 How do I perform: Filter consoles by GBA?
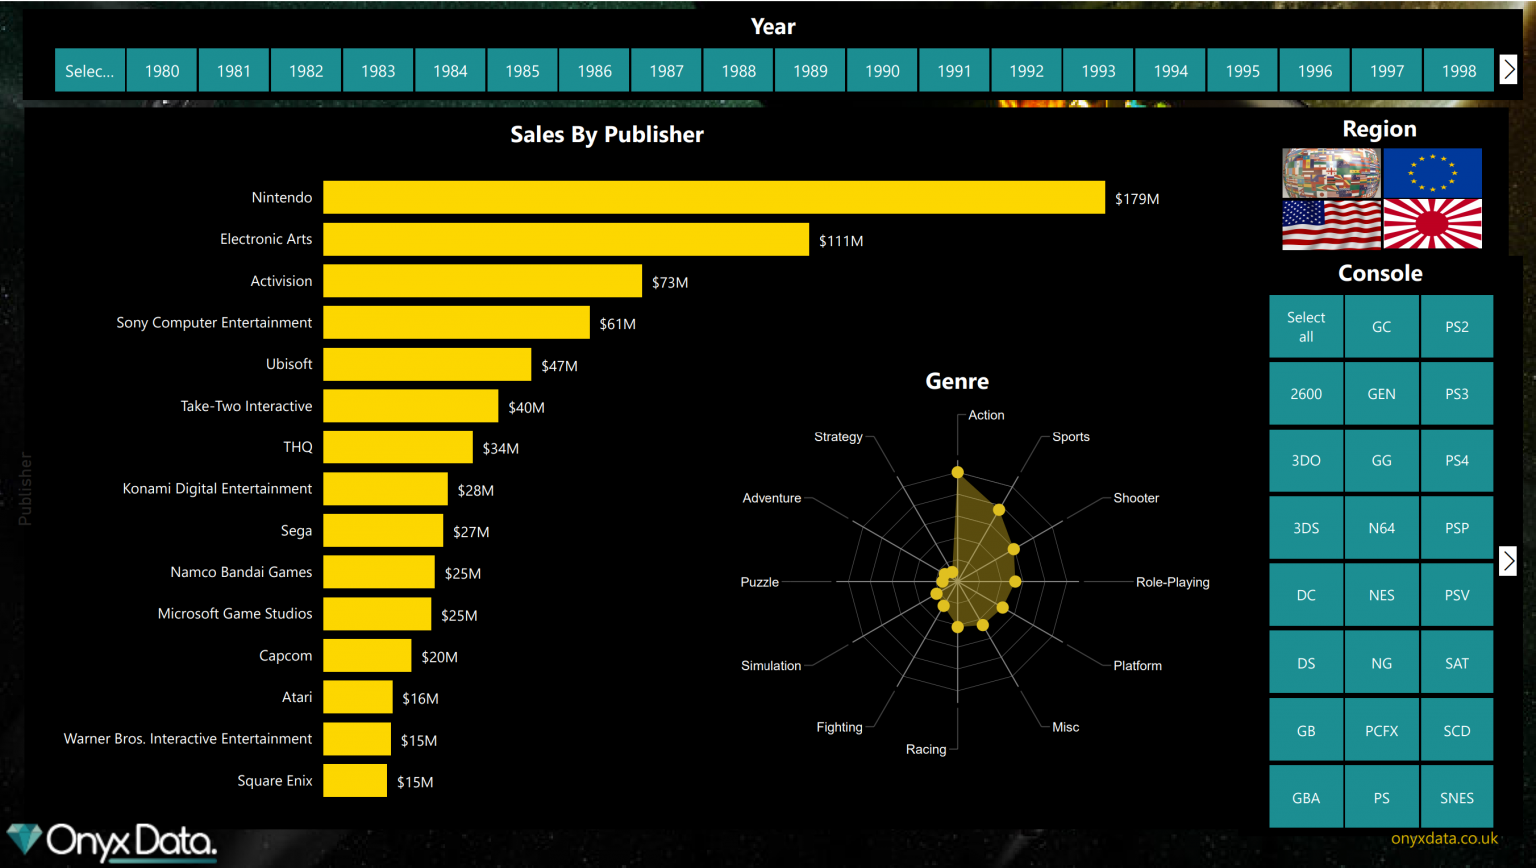1306,797
